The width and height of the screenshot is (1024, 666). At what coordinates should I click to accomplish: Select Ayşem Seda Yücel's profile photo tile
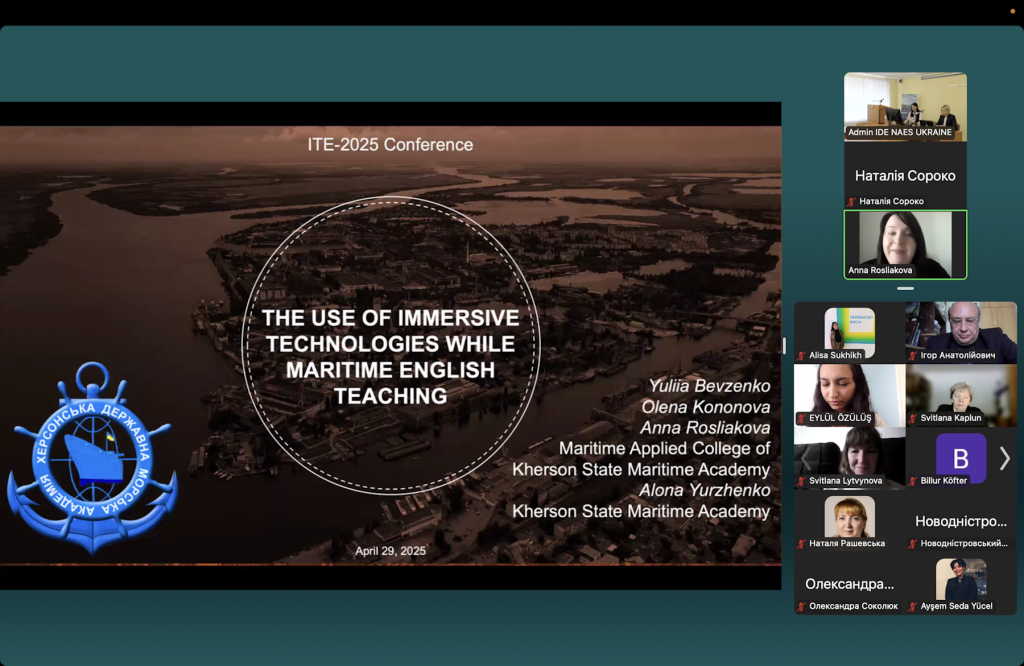pos(961,583)
